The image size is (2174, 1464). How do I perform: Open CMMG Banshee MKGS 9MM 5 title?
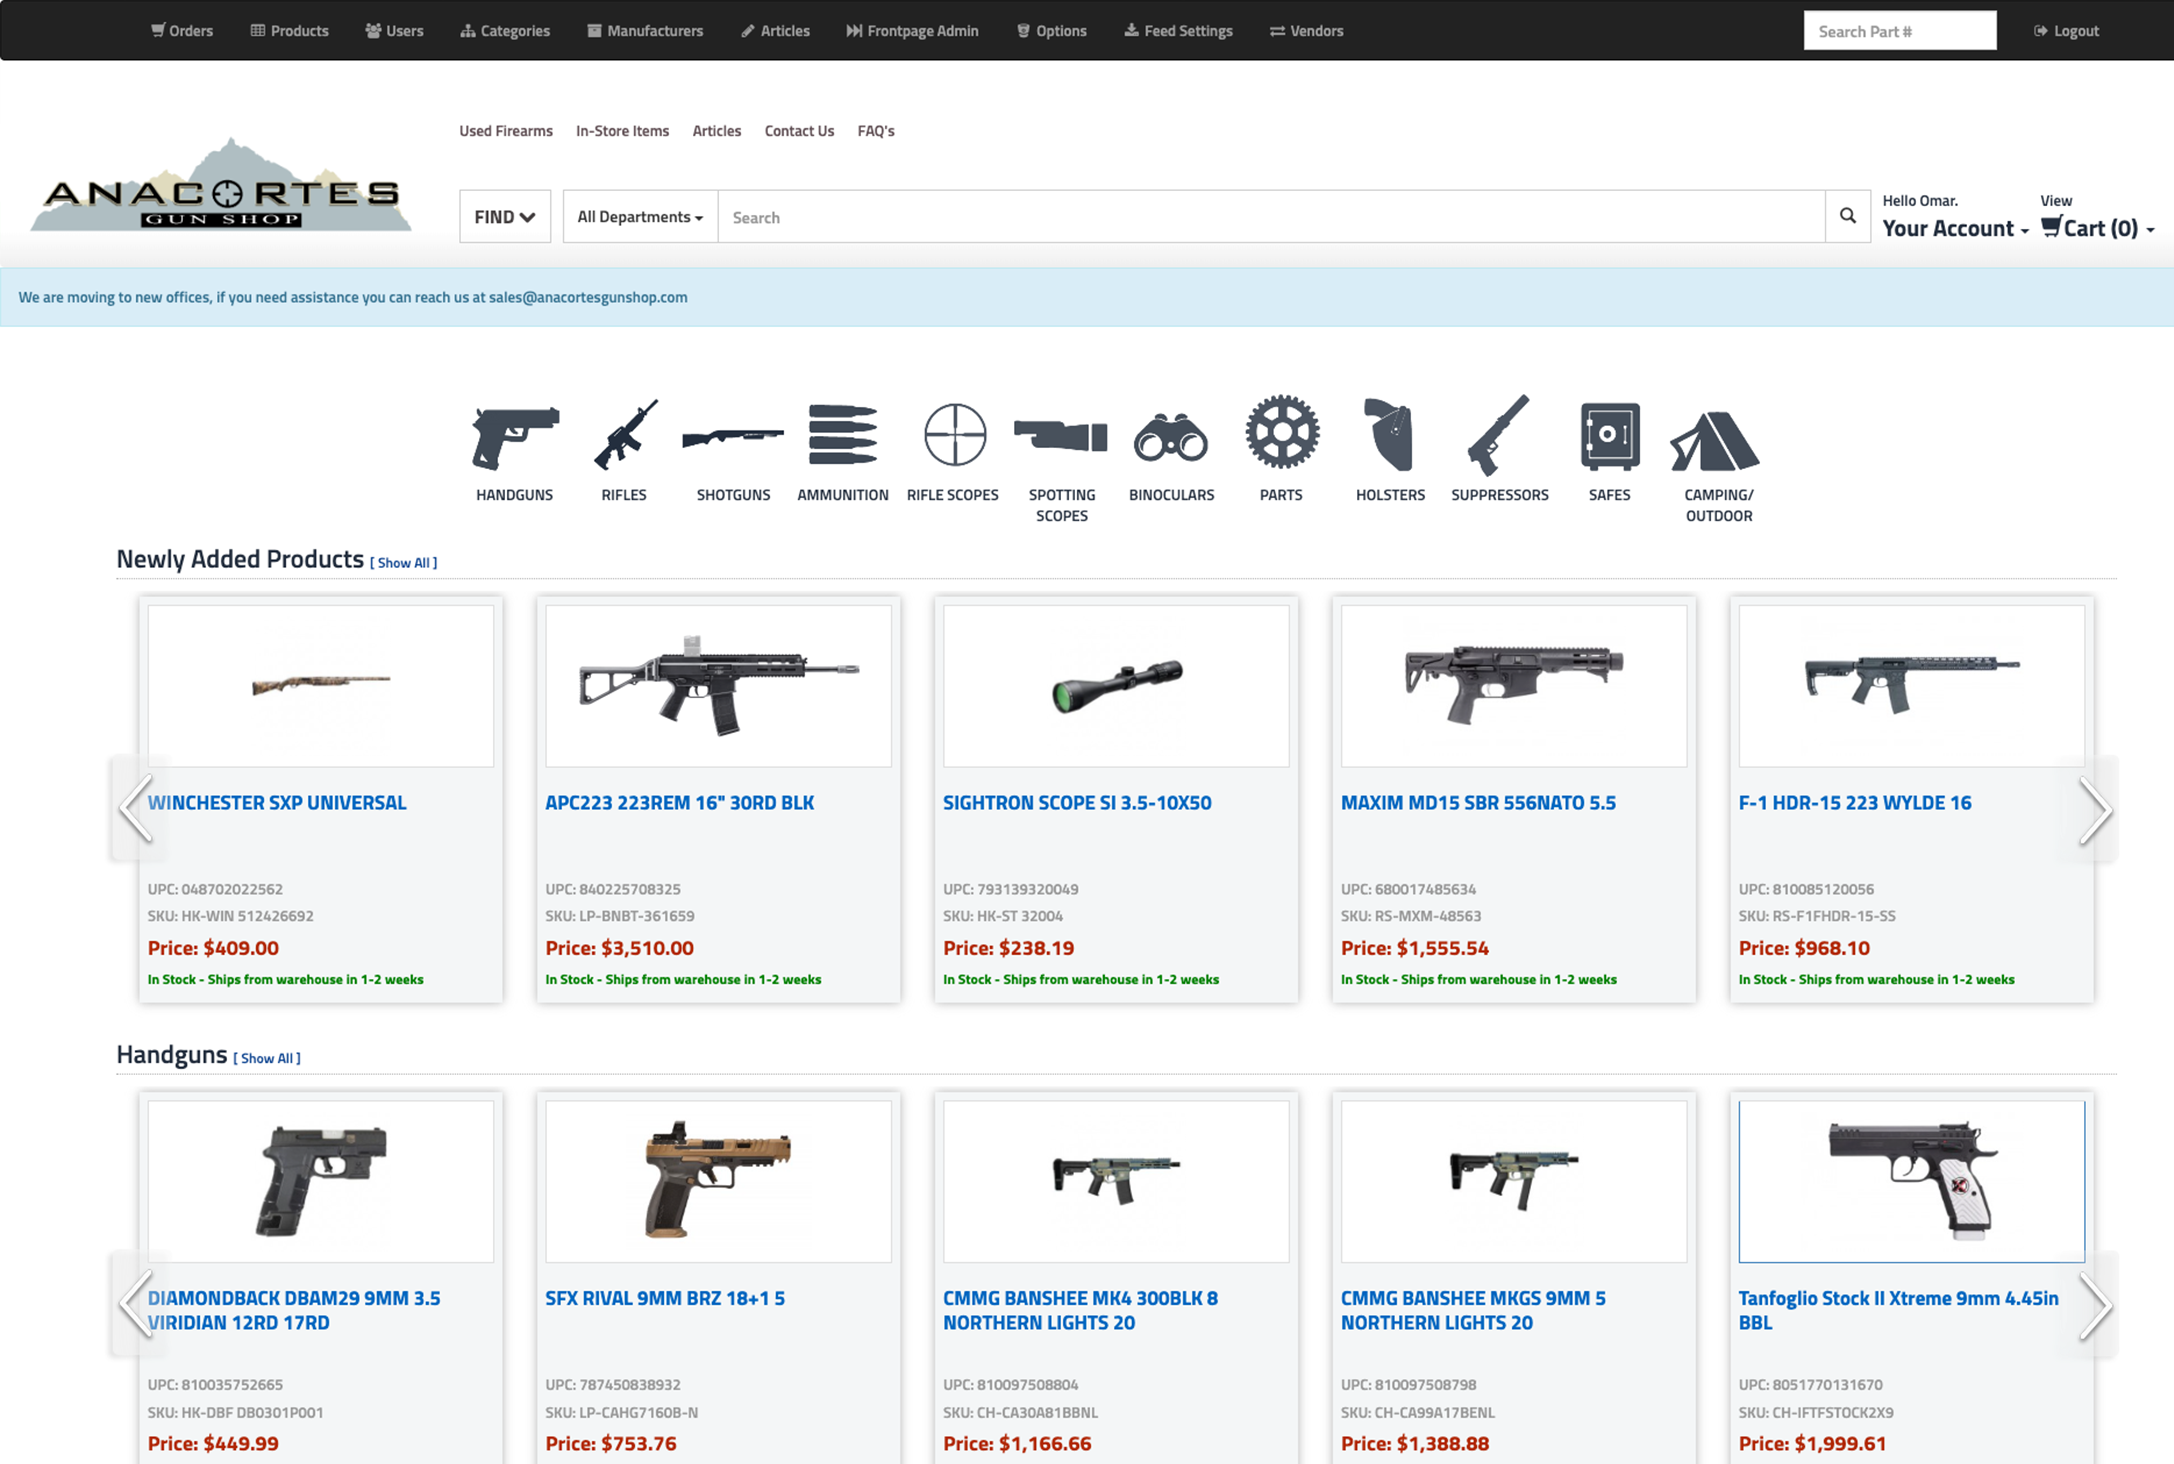pyautogui.click(x=1473, y=1310)
